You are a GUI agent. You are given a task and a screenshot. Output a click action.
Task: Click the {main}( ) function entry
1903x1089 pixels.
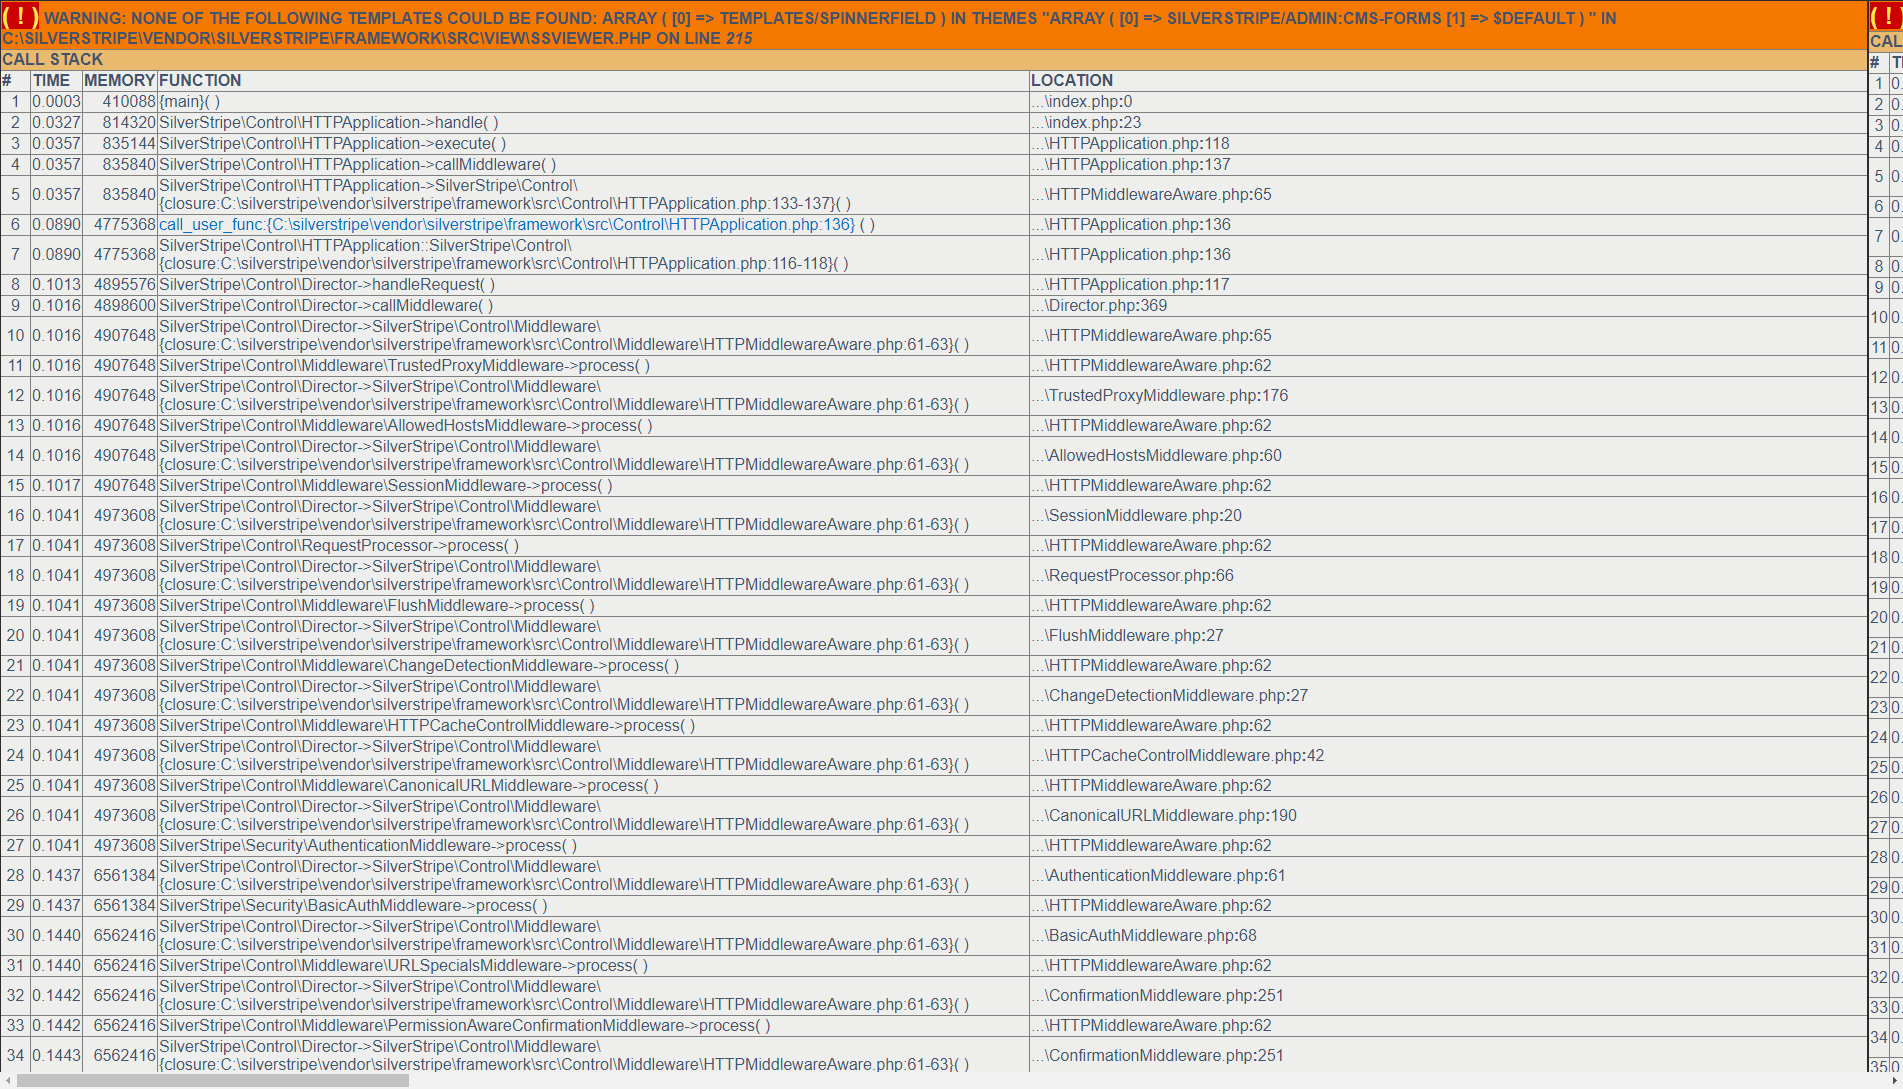189,102
